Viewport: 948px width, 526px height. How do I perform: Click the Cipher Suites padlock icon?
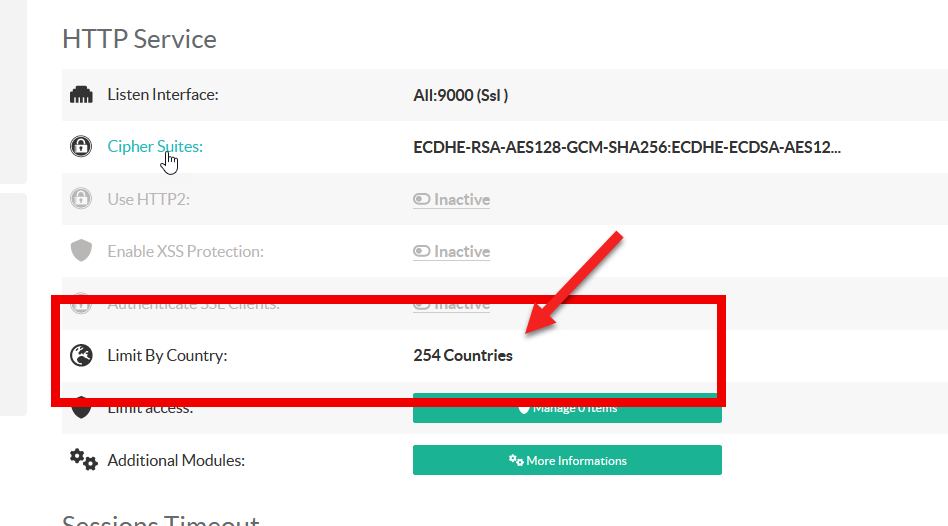click(81, 147)
